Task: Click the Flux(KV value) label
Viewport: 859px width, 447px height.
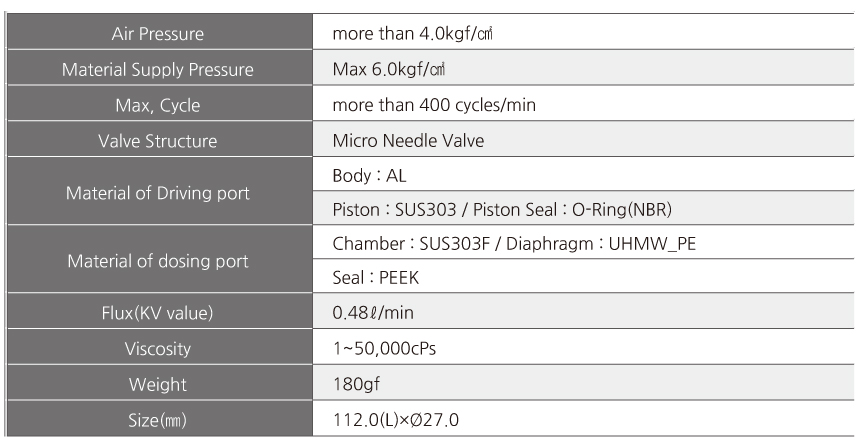Action: tap(157, 313)
